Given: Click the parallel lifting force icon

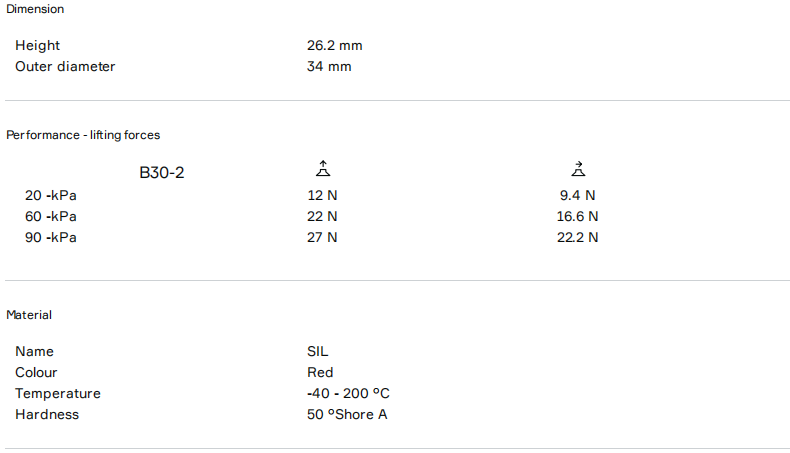Looking at the screenshot, I should tap(577, 169).
